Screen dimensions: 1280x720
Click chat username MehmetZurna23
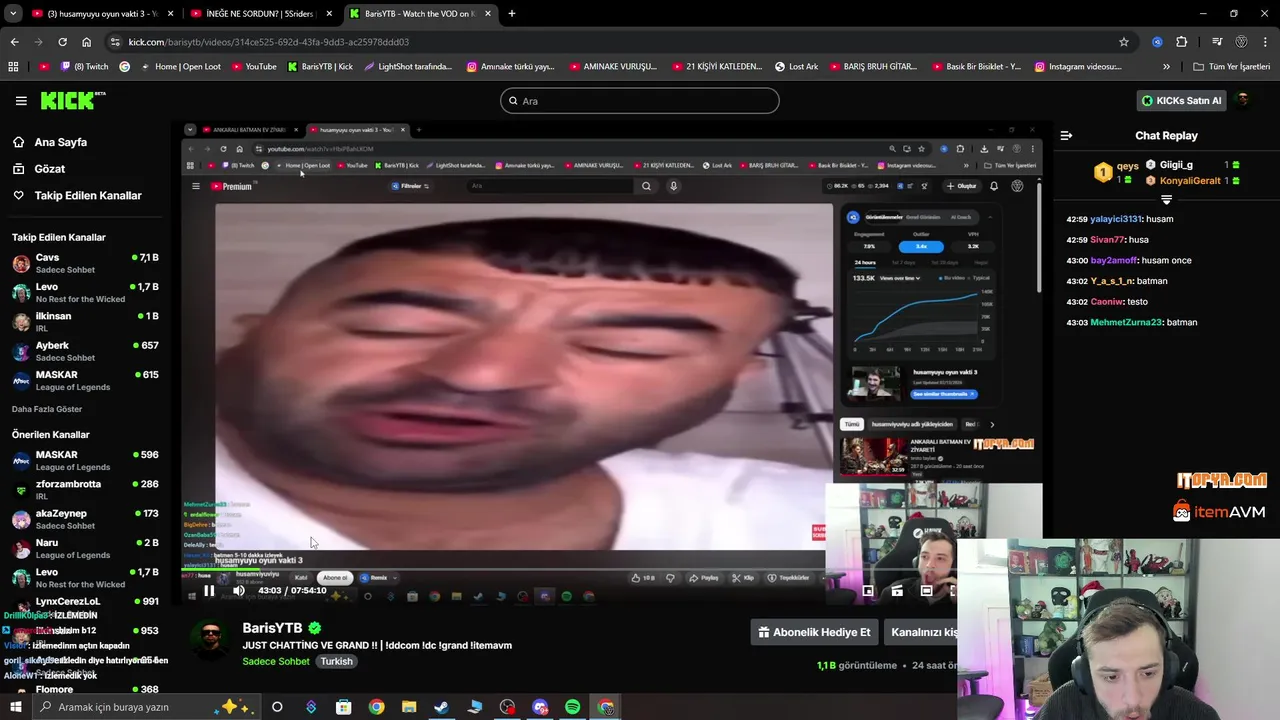(1126, 323)
